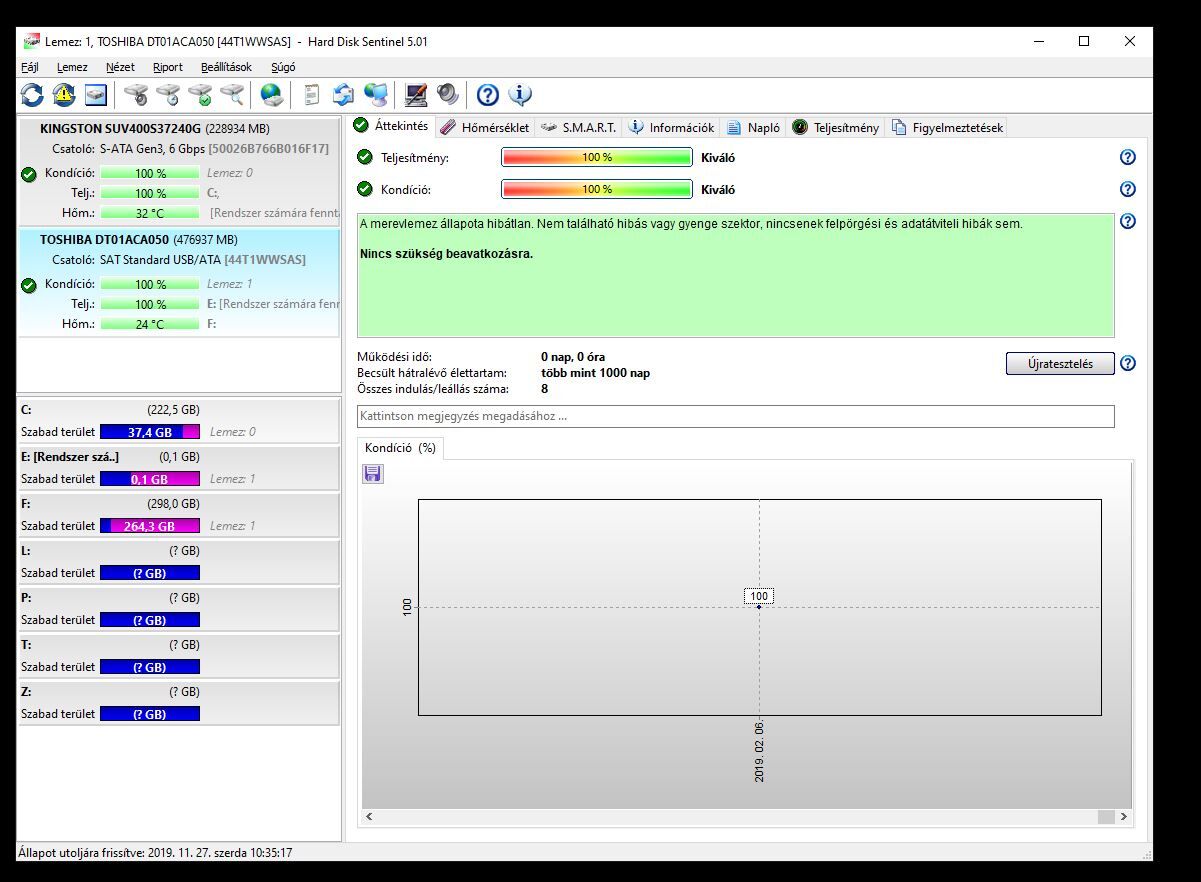Image resolution: width=1201 pixels, height=882 pixels.
Task: Click the disk with magnifier surface test icon
Action: (x=232, y=95)
